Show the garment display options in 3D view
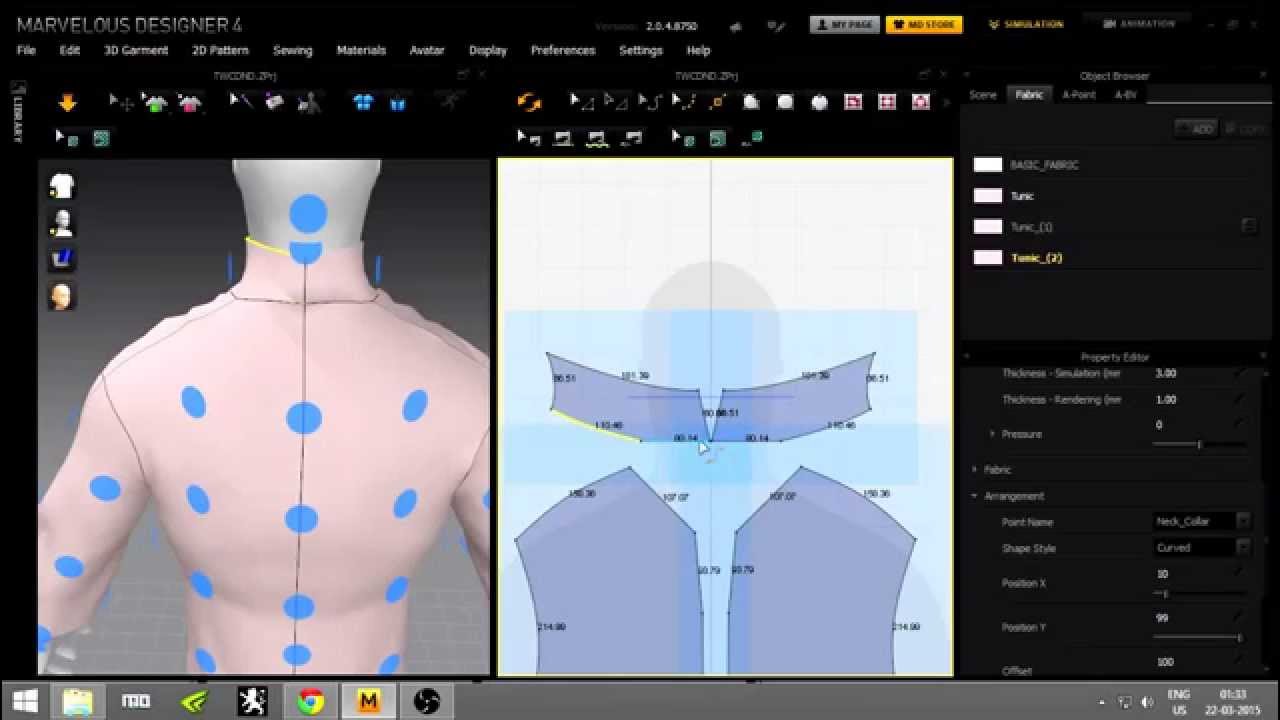 63,186
